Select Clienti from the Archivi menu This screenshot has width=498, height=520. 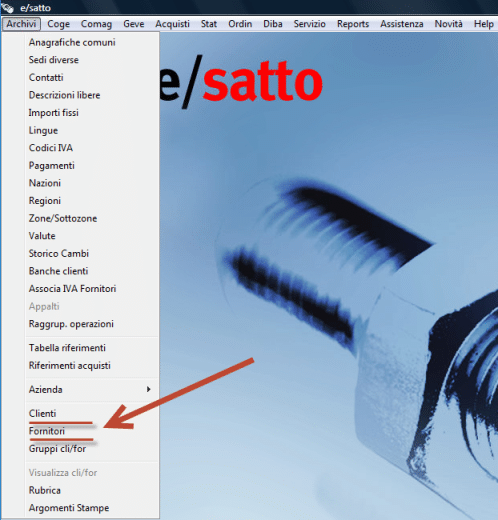[42, 413]
